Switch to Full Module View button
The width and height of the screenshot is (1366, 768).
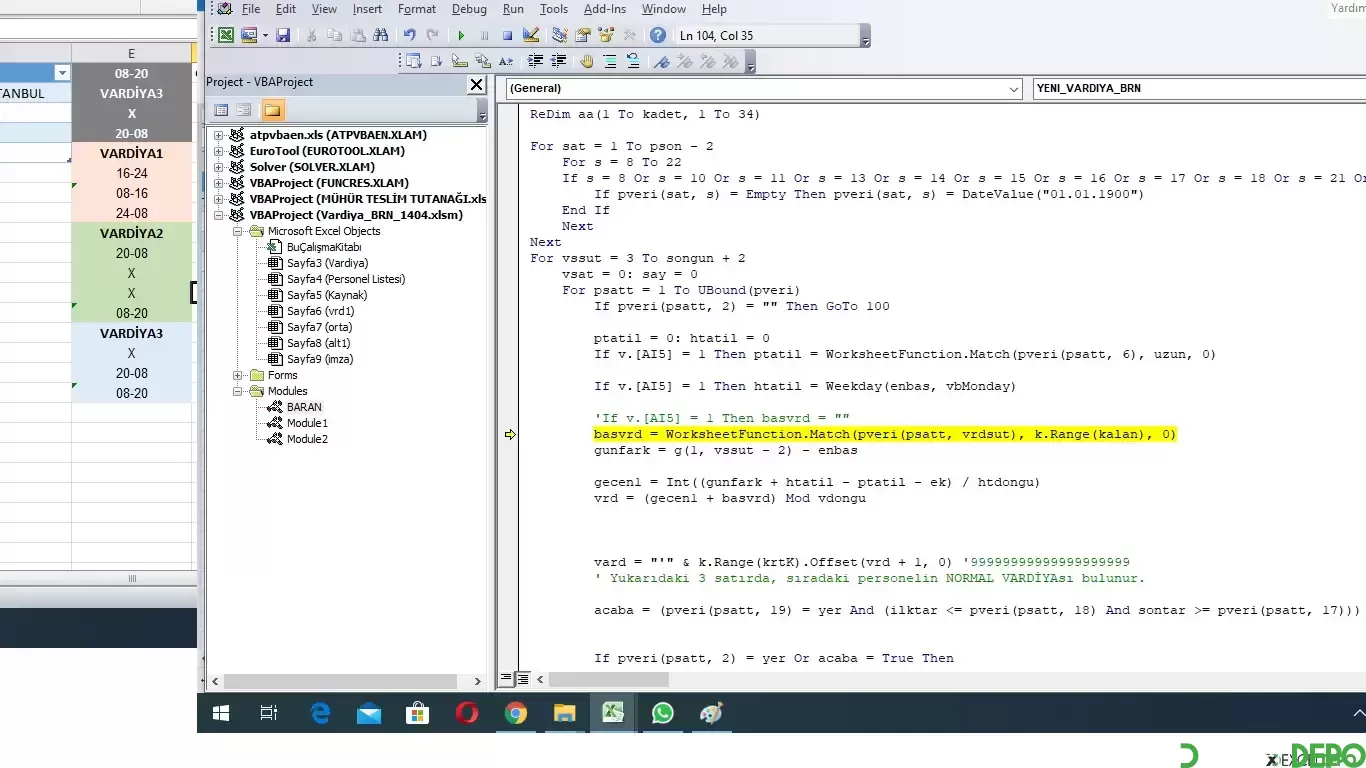coord(522,679)
